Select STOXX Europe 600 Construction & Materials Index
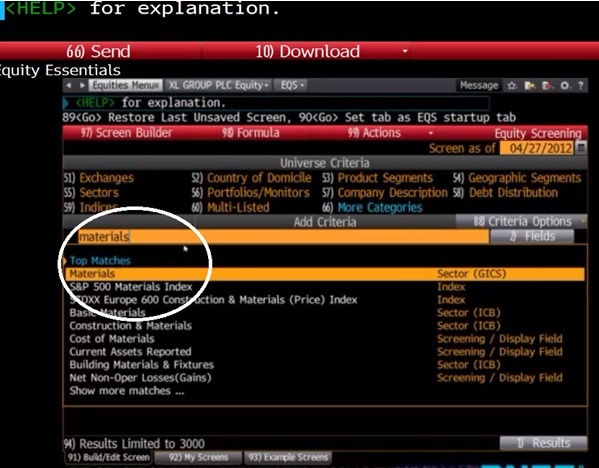This screenshot has height=468, width=599. [x=325, y=300]
